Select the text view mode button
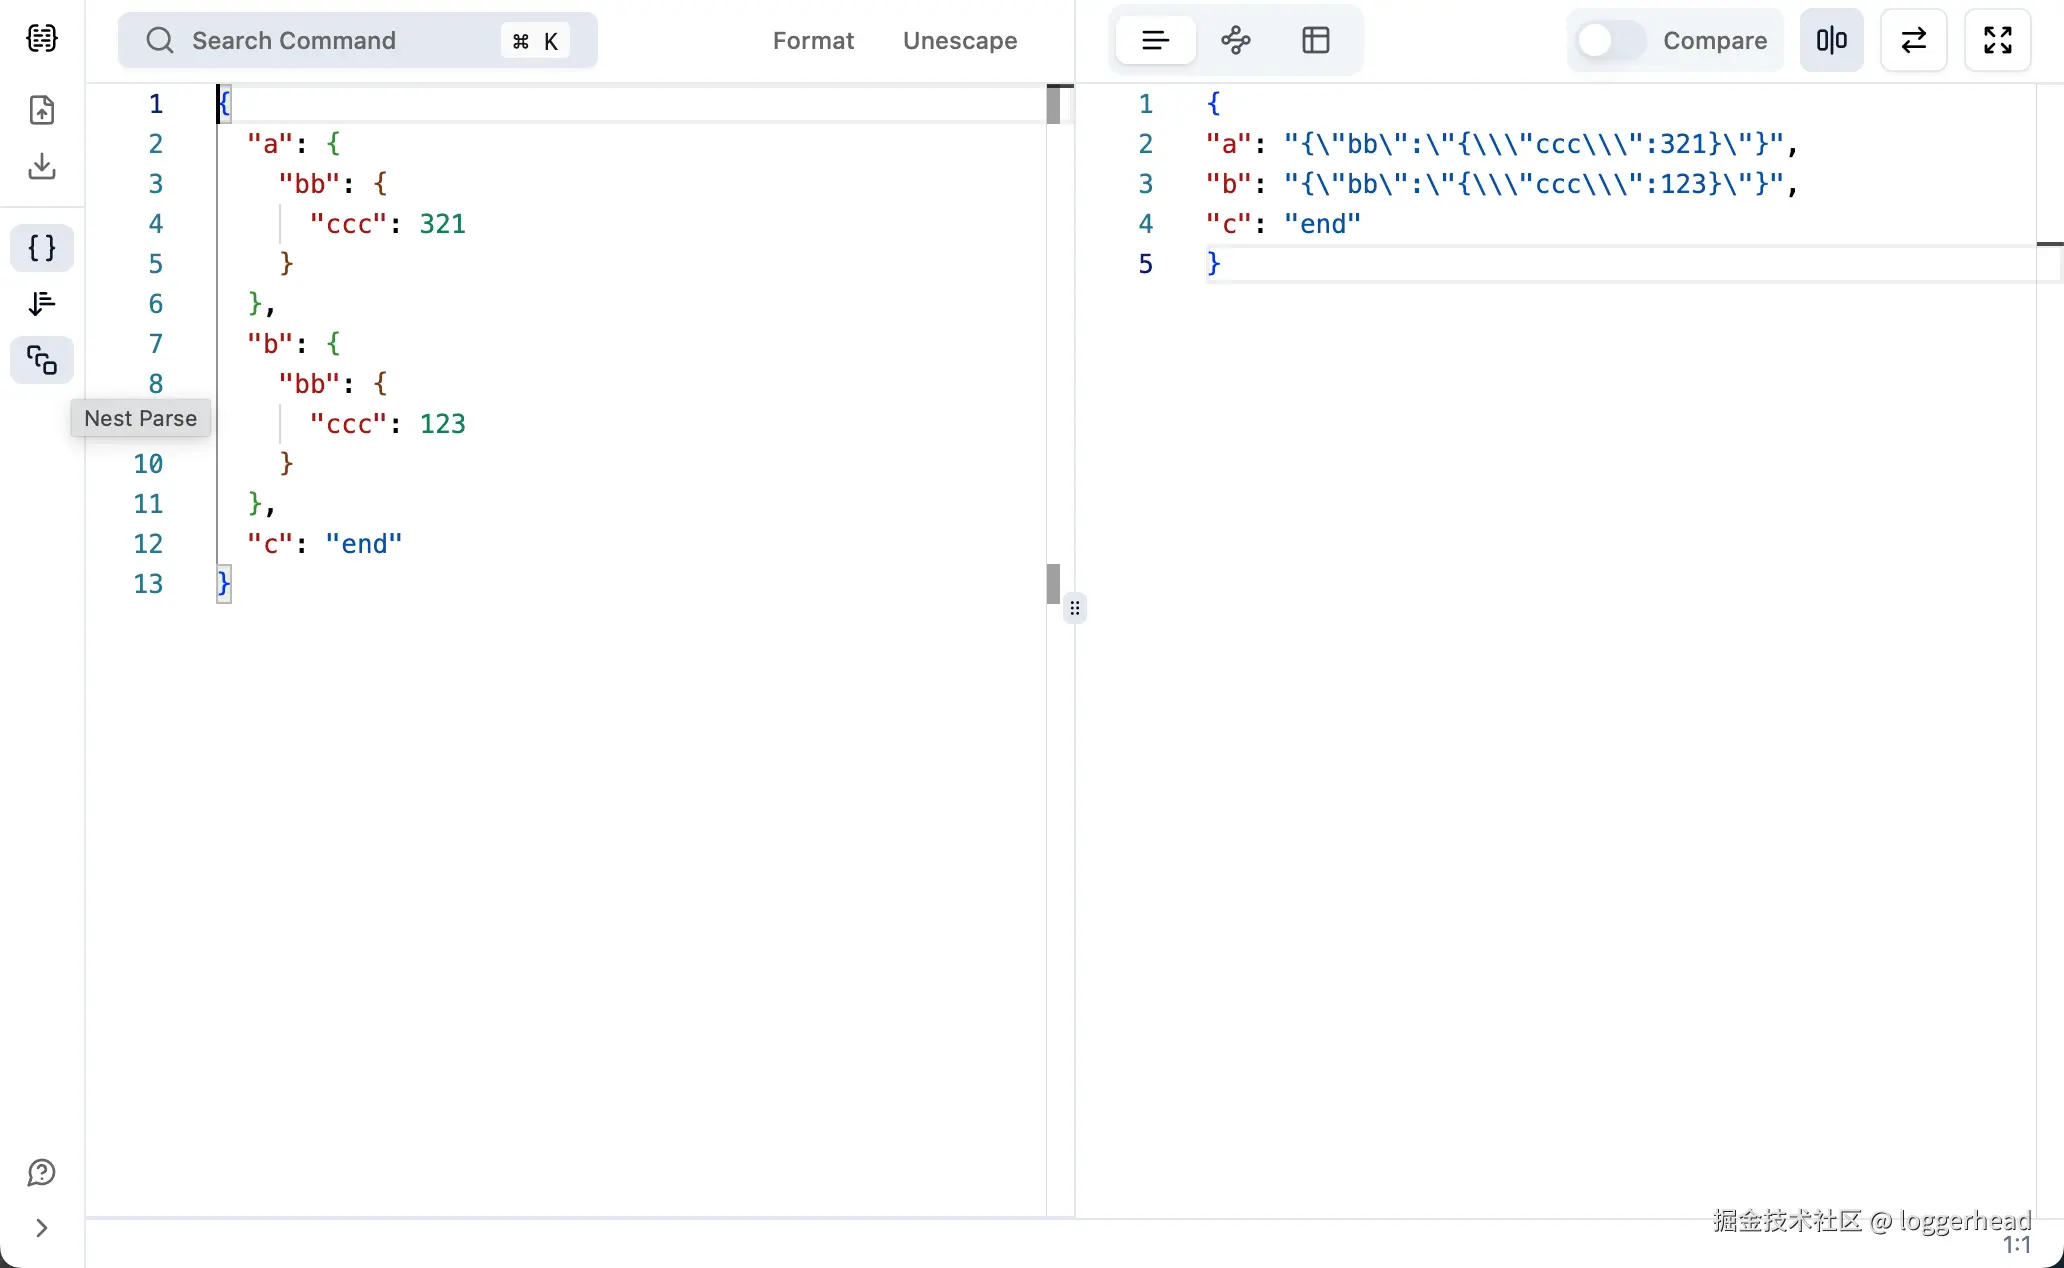Image resolution: width=2064 pixels, height=1268 pixels. click(1156, 40)
